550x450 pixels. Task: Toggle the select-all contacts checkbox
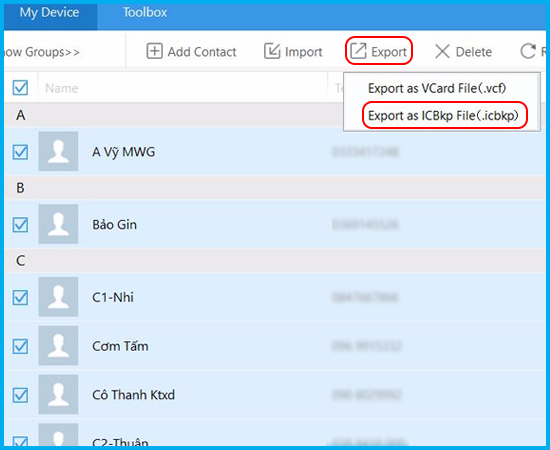click(20, 87)
